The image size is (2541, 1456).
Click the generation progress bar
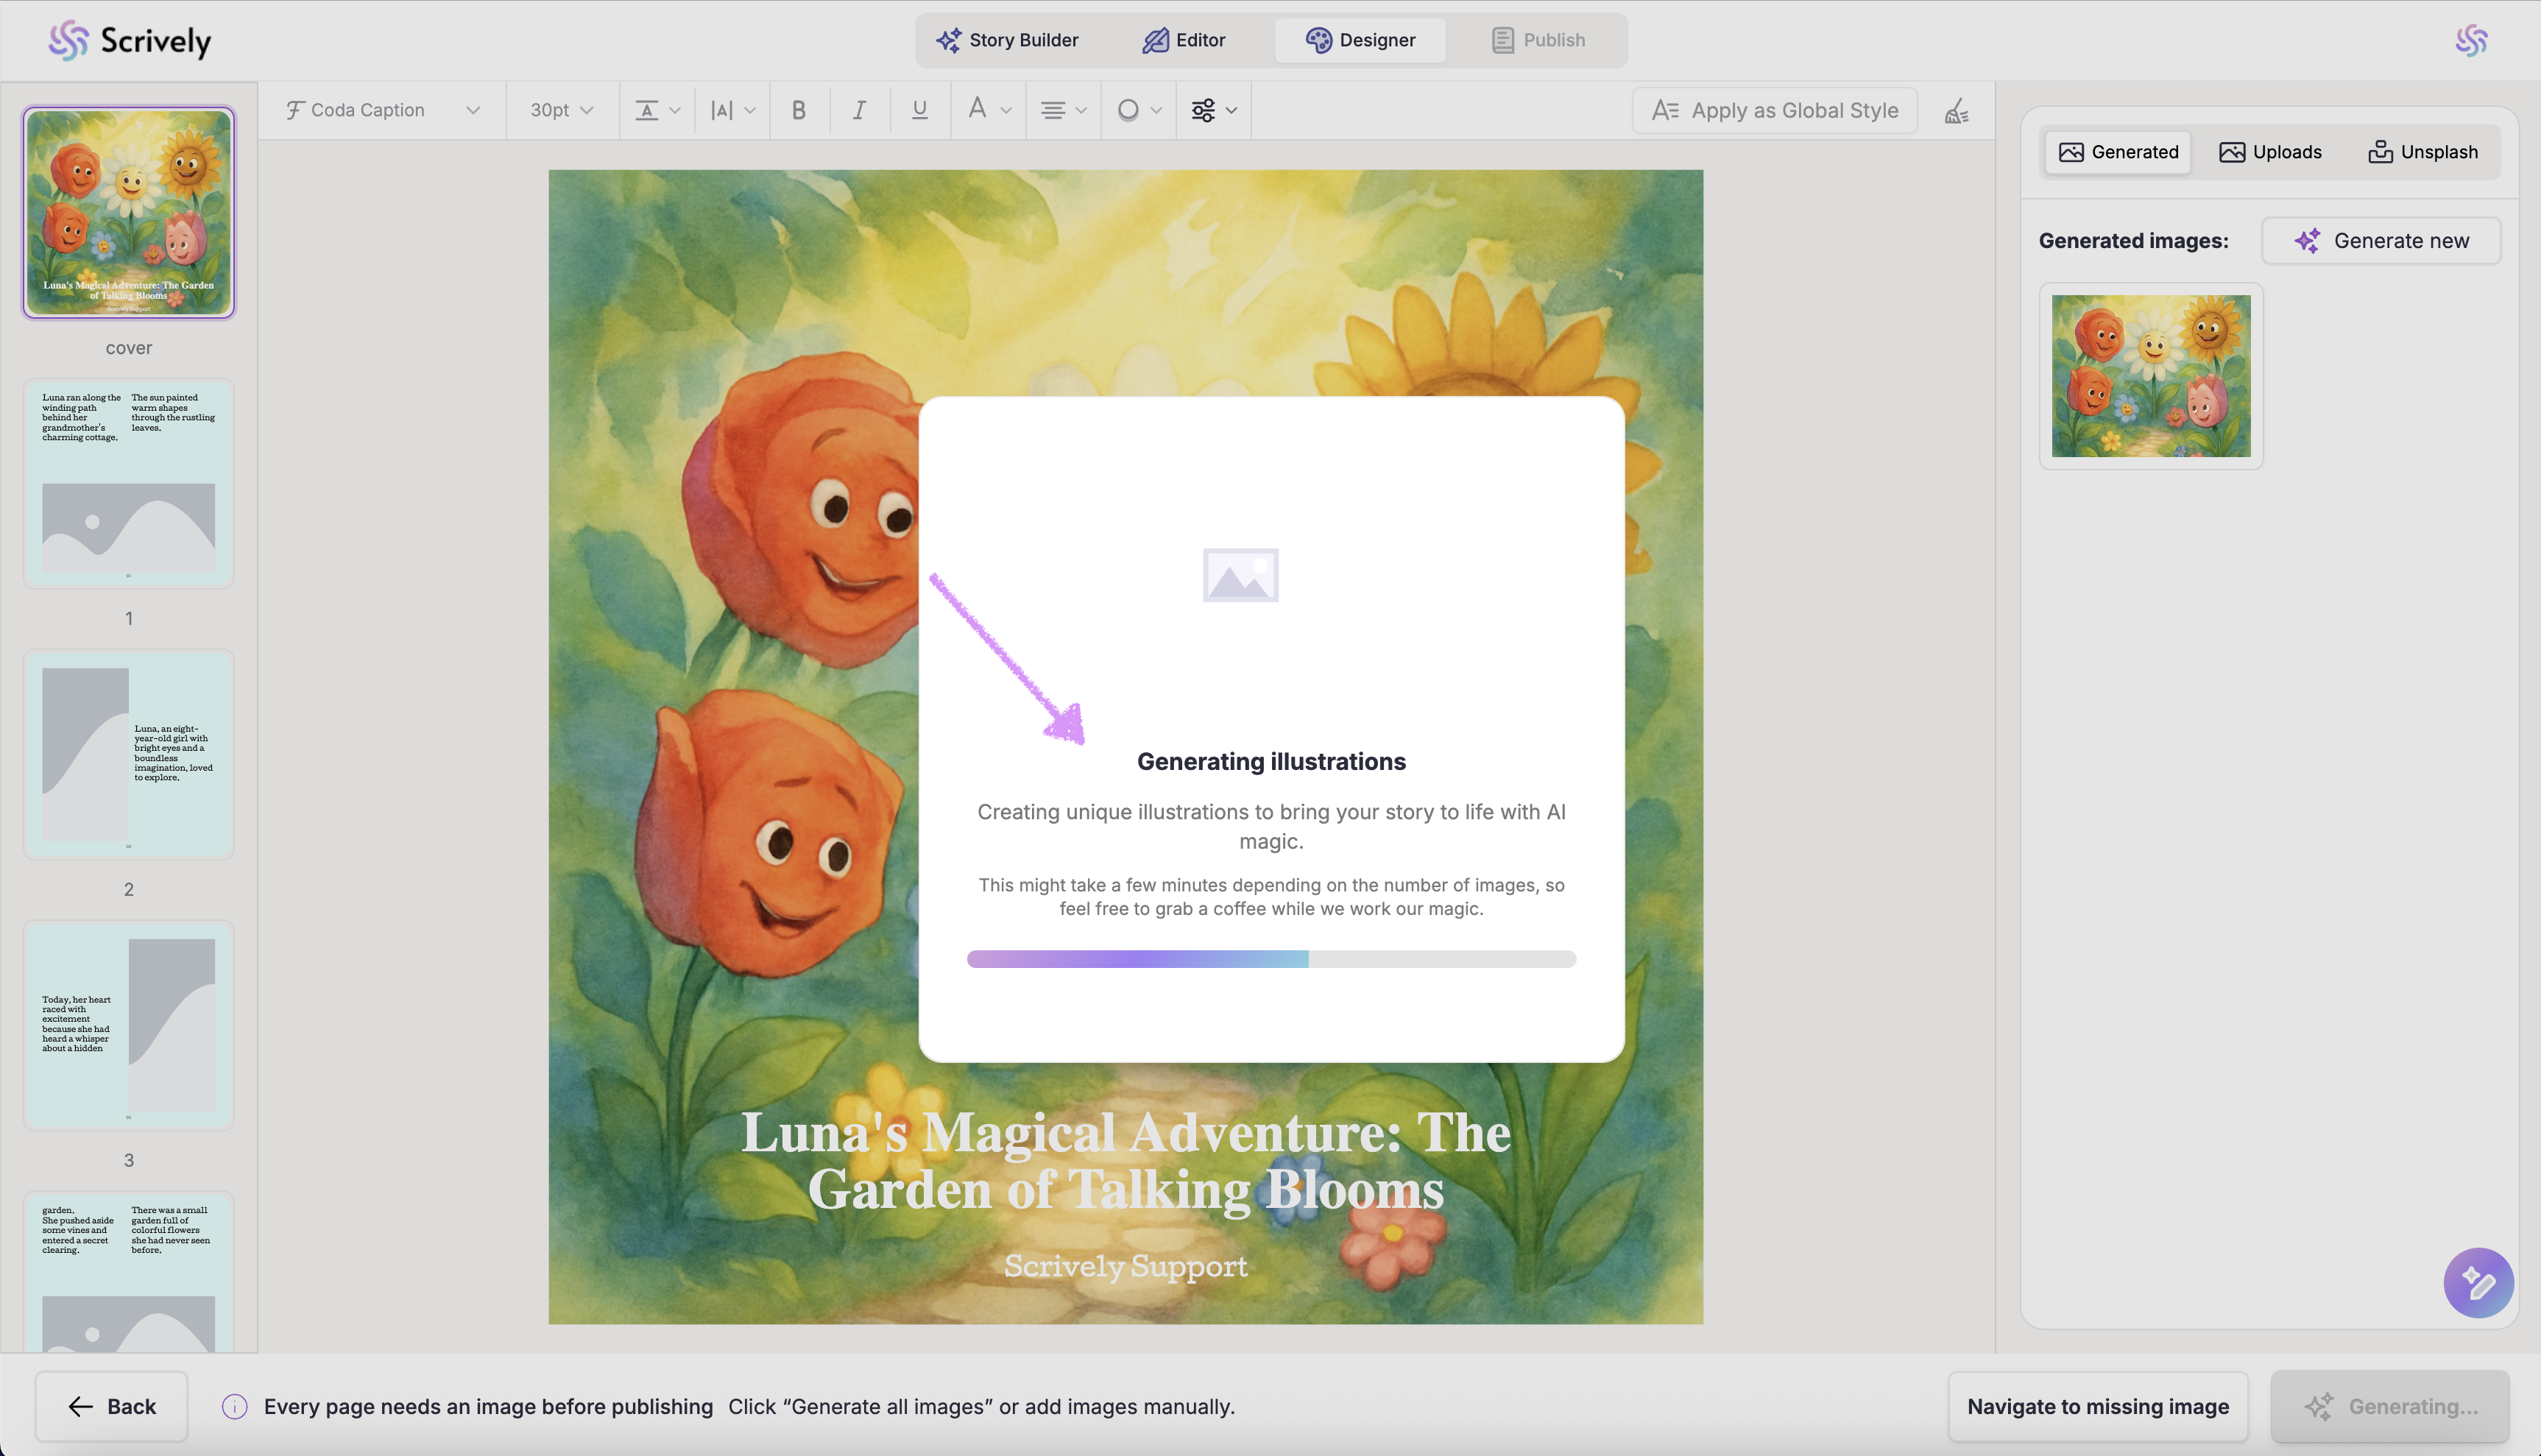[x=1270, y=959]
